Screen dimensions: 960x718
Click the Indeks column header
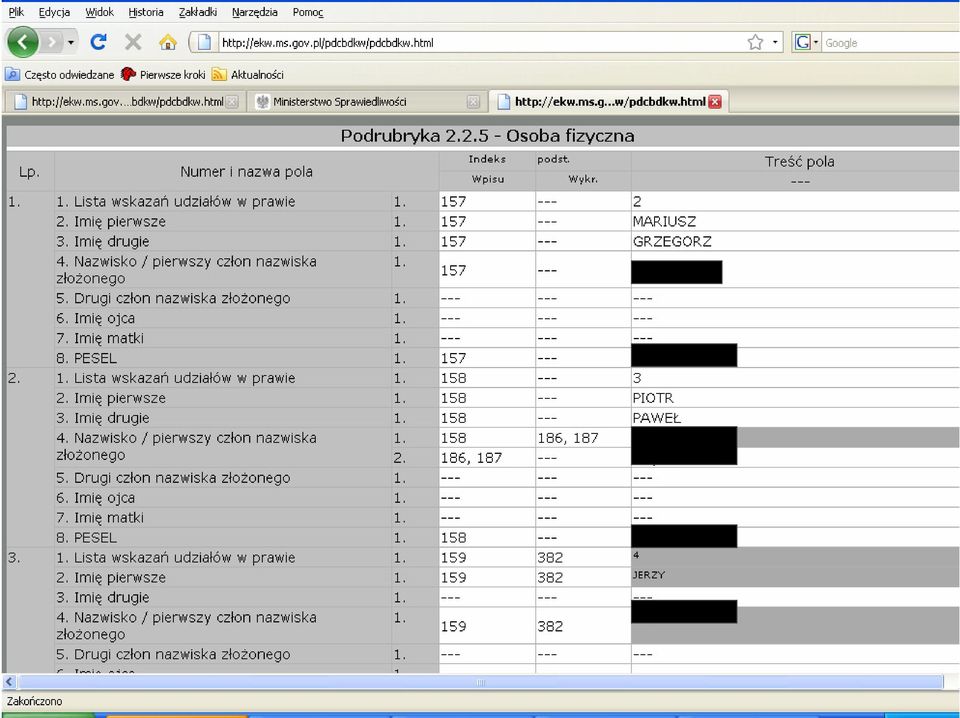click(487, 159)
